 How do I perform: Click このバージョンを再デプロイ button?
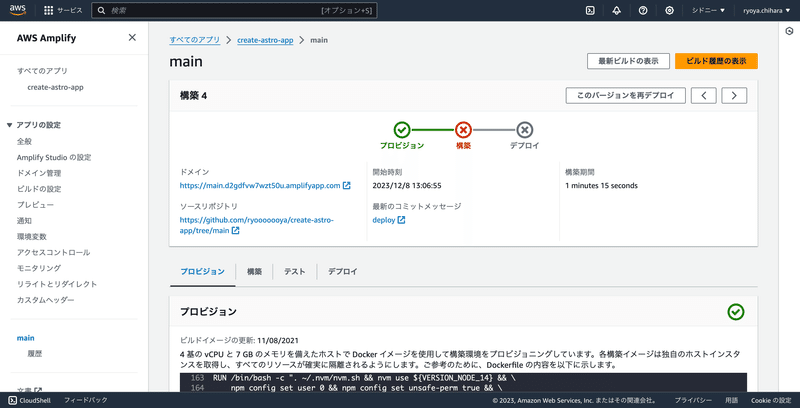626,95
